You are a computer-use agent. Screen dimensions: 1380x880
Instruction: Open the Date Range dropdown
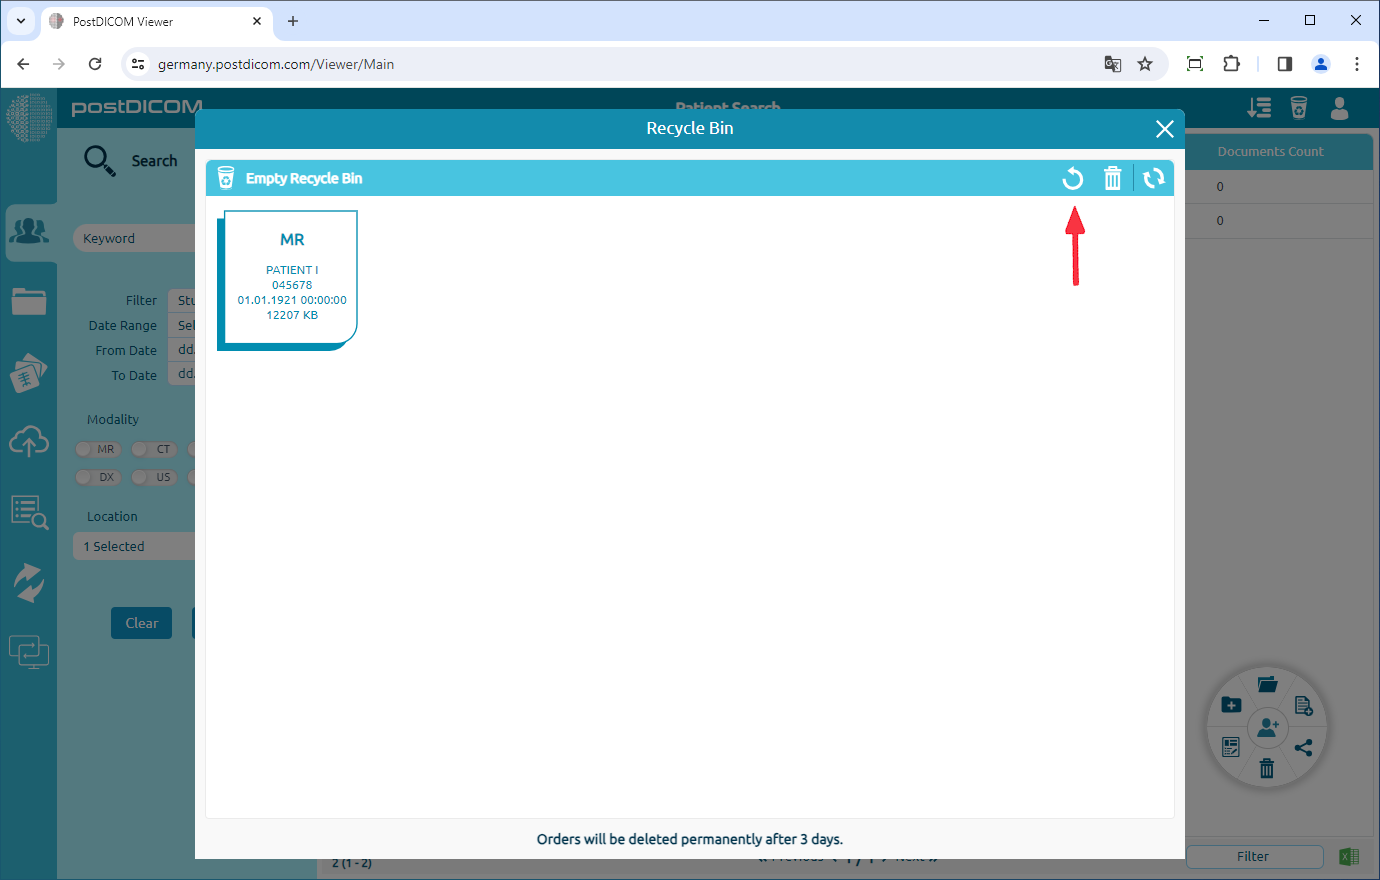[x=185, y=324]
